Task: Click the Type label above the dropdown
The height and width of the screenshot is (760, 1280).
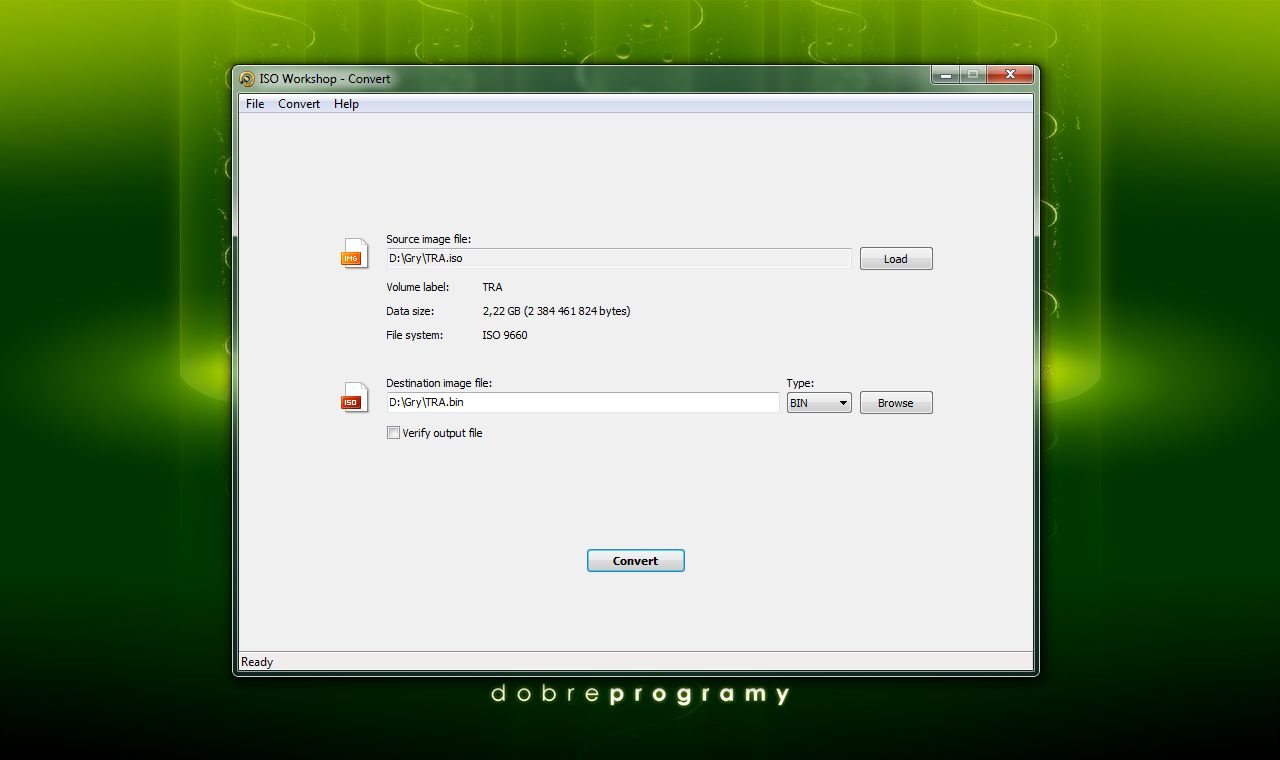Action: click(x=800, y=383)
